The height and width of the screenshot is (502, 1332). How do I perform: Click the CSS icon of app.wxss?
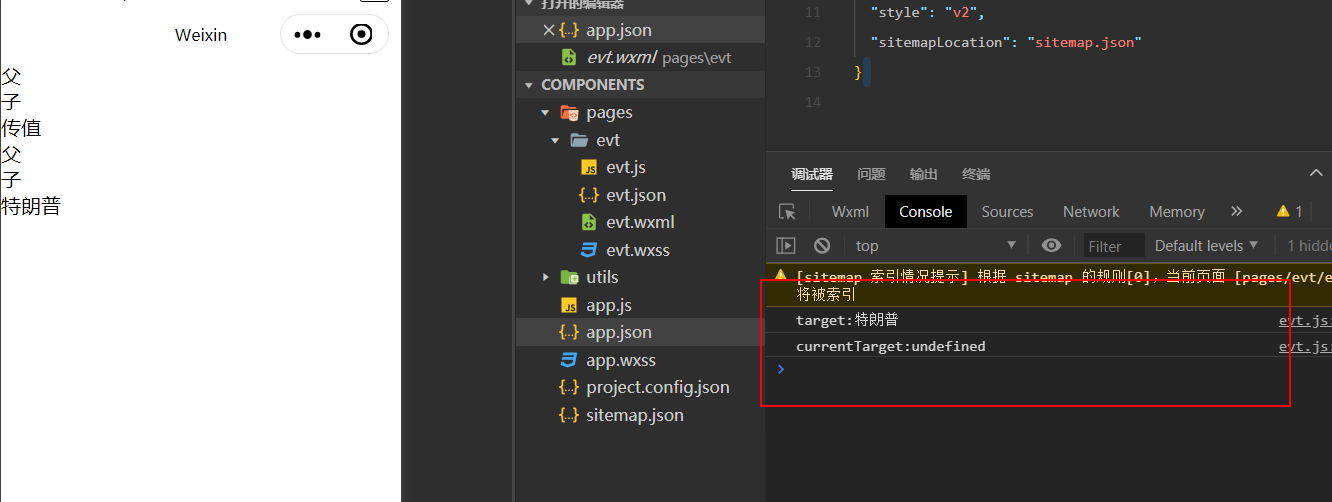click(569, 360)
